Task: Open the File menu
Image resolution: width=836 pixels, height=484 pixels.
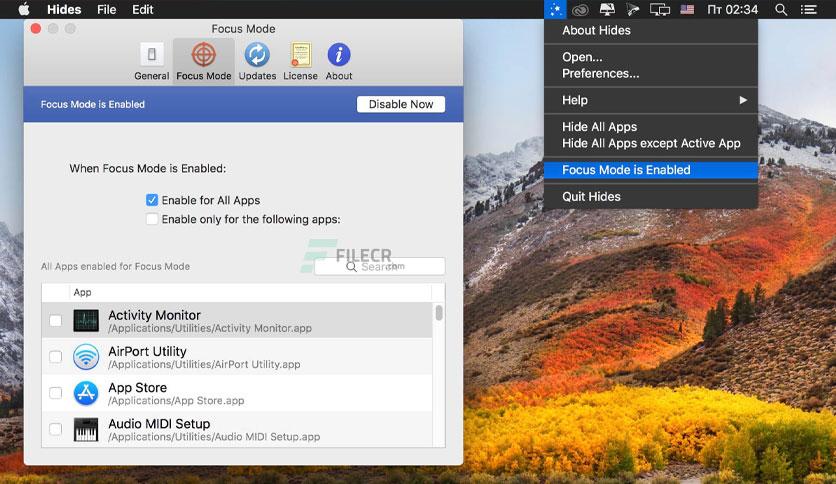Action: pyautogui.click(x=107, y=10)
